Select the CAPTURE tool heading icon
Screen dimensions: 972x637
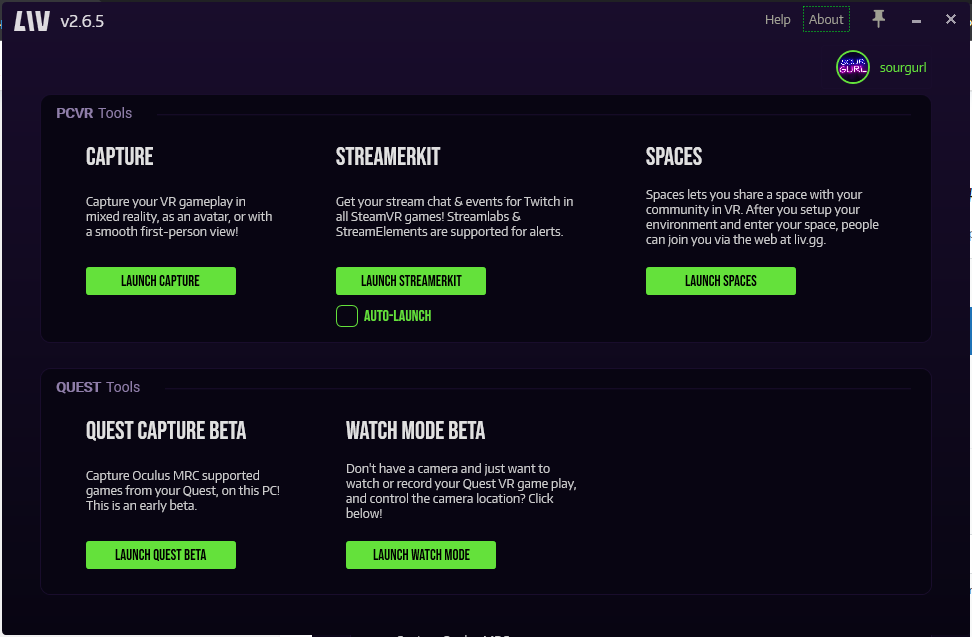click(x=119, y=157)
